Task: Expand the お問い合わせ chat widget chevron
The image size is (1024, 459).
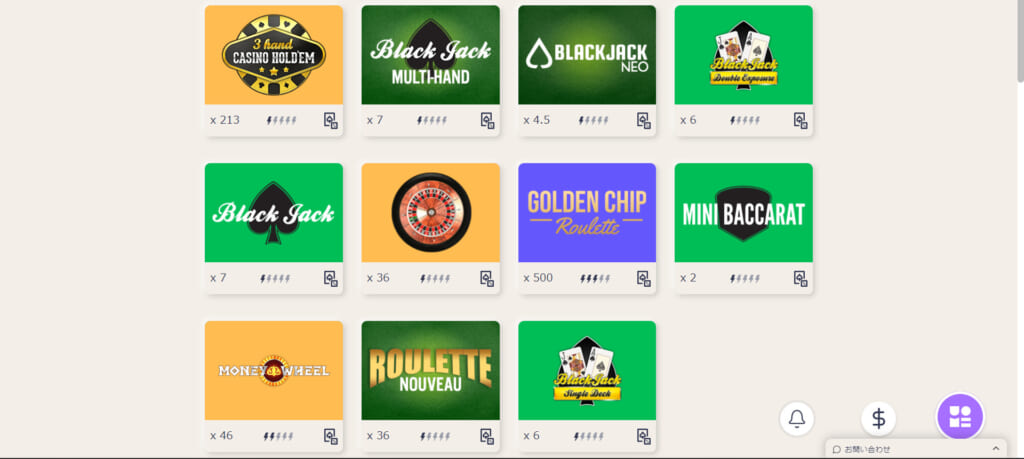Action: coord(995,449)
